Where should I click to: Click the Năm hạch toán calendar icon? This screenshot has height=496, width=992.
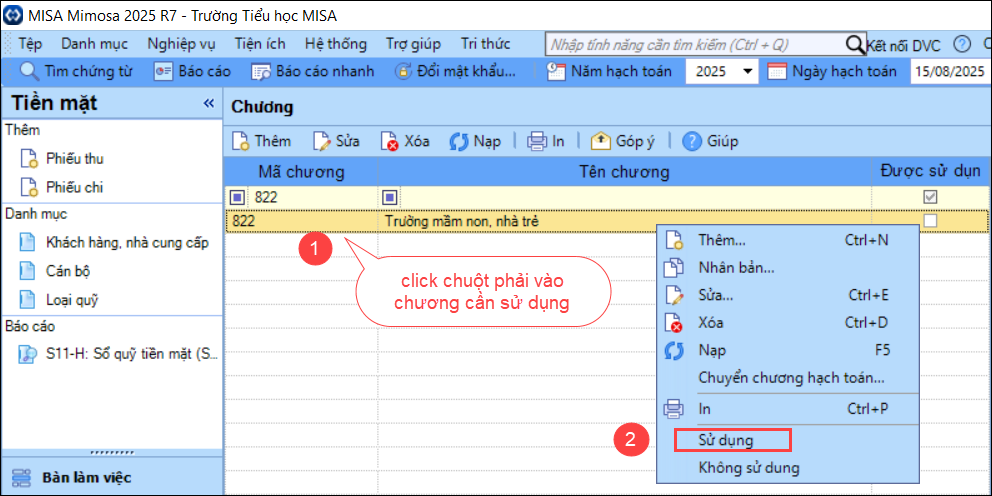[556, 71]
